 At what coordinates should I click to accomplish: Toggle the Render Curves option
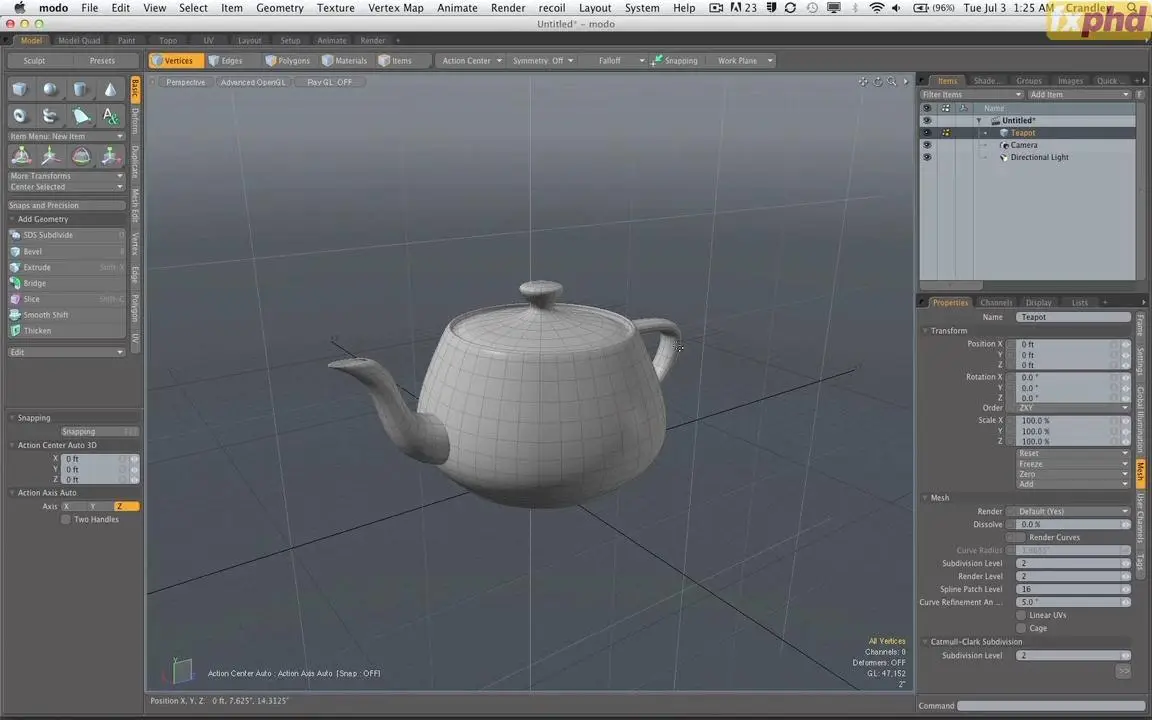pyautogui.click(x=1016, y=538)
